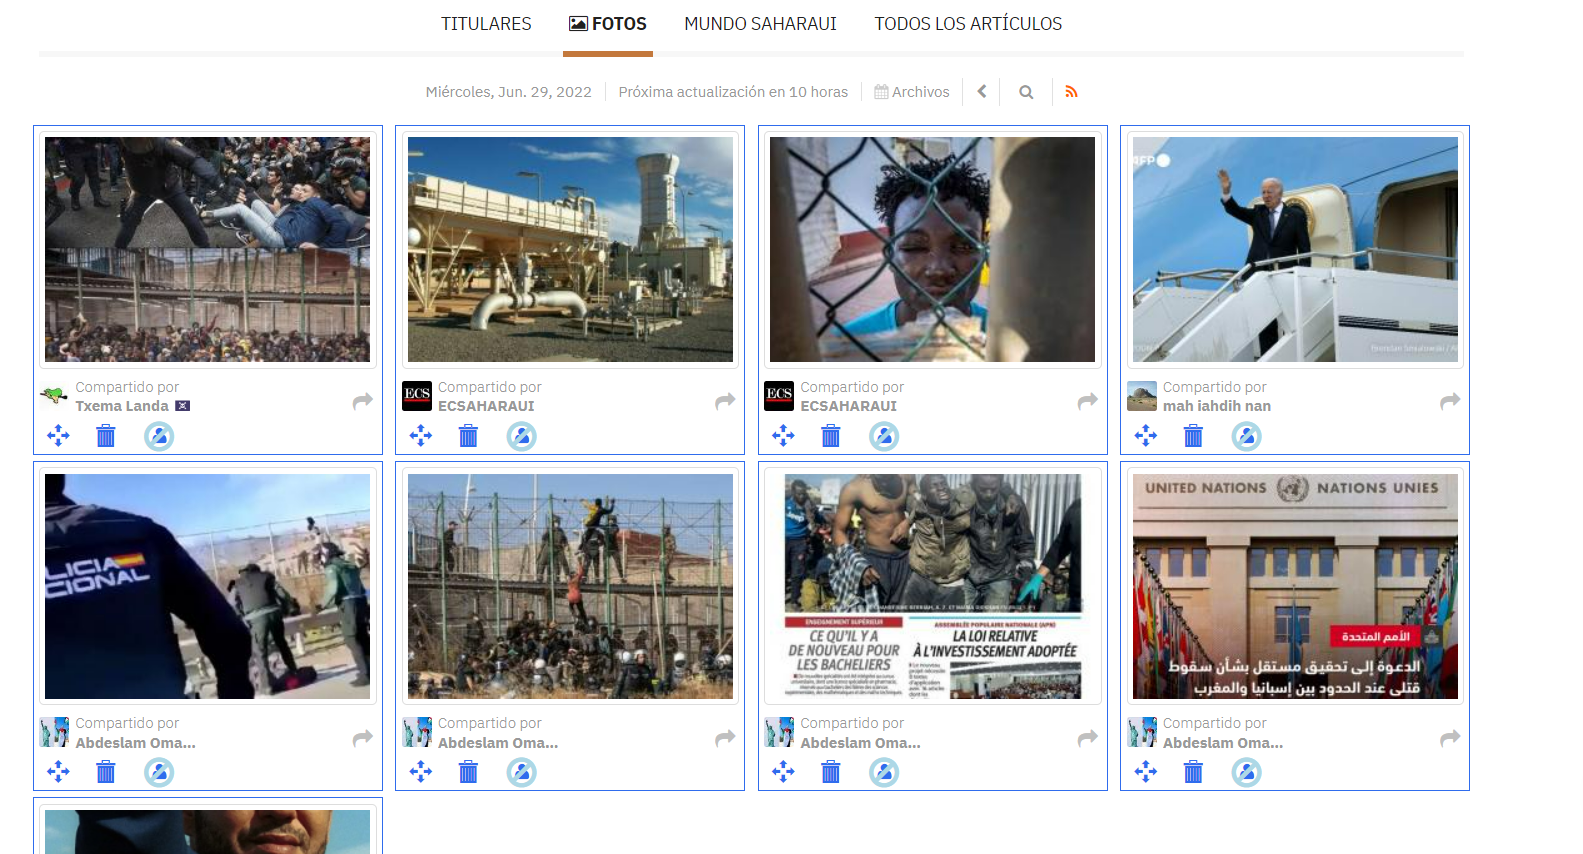Move the Txema Landa photo card

pos(58,435)
